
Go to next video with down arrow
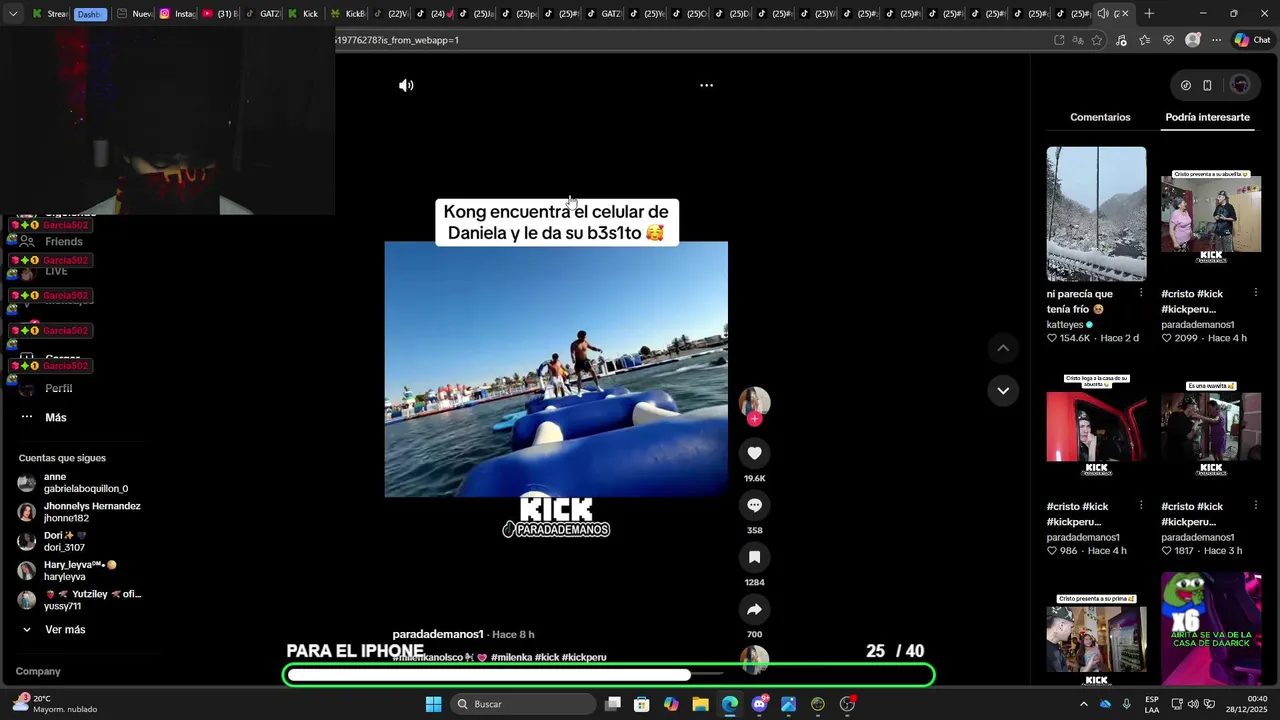[x=1003, y=390]
